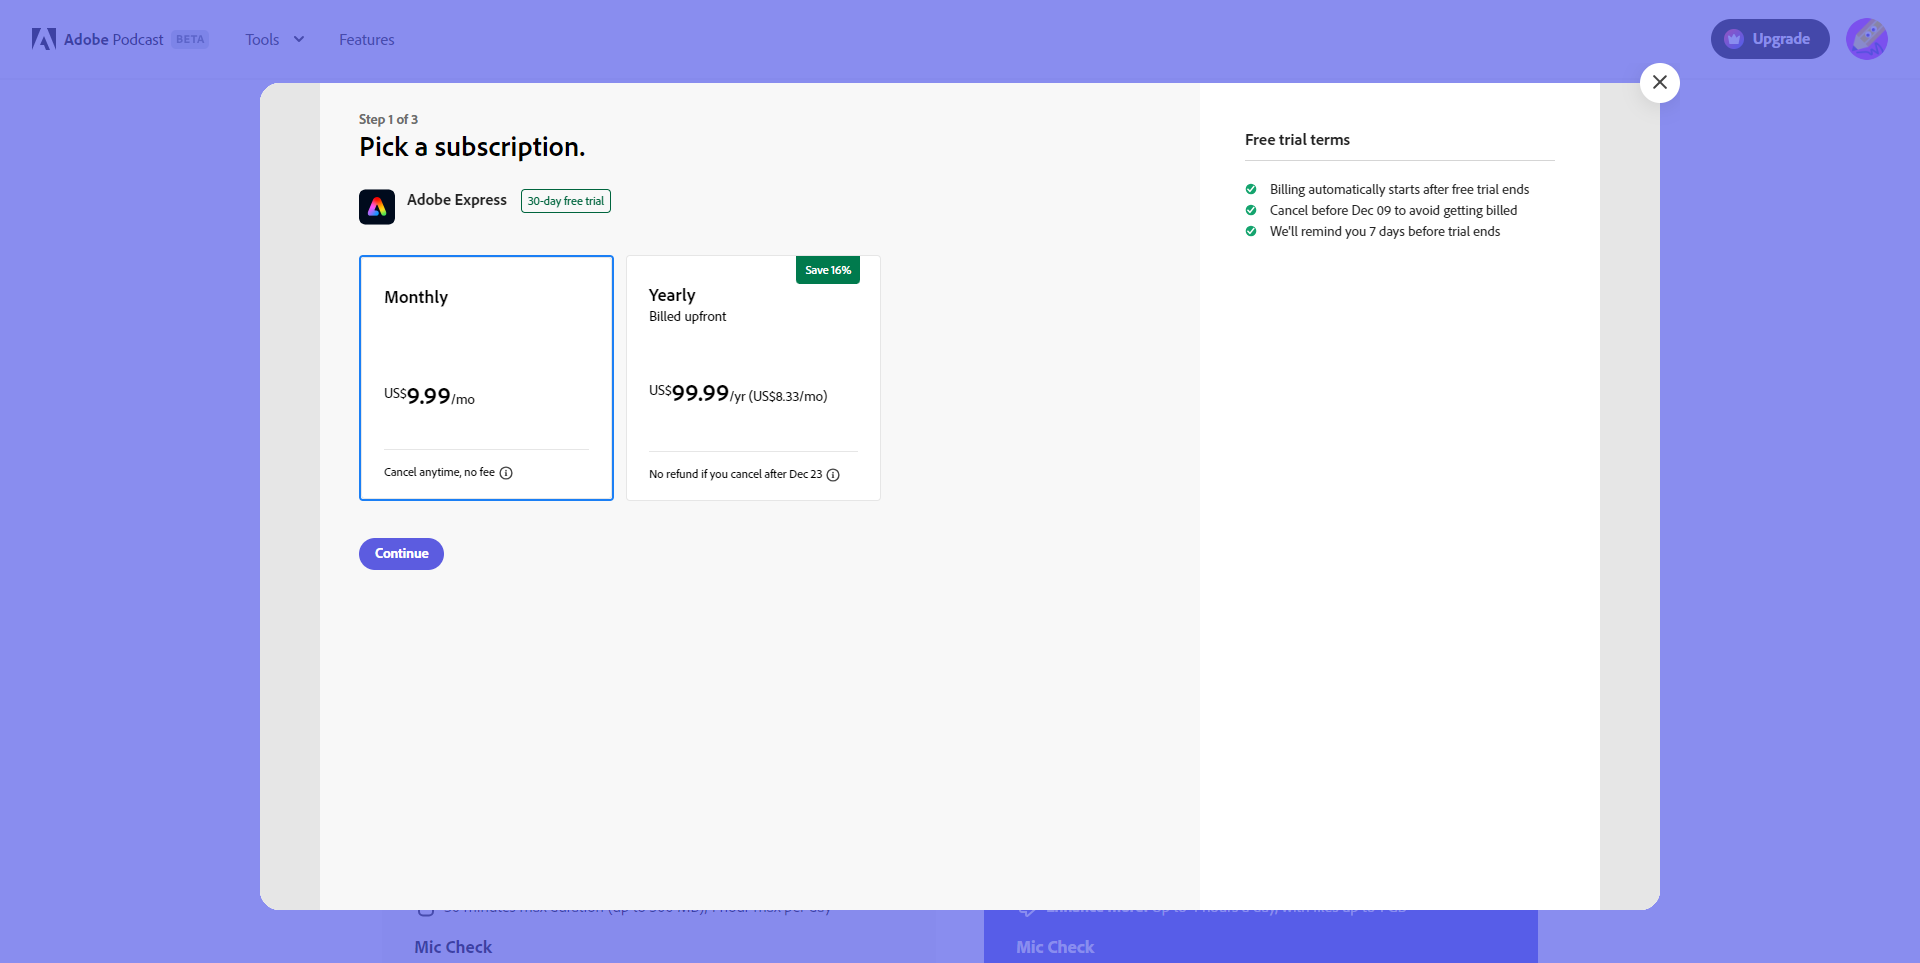Click the Pick a subscription heading
This screenshot has width=1920, height=963.
[472, 147]
